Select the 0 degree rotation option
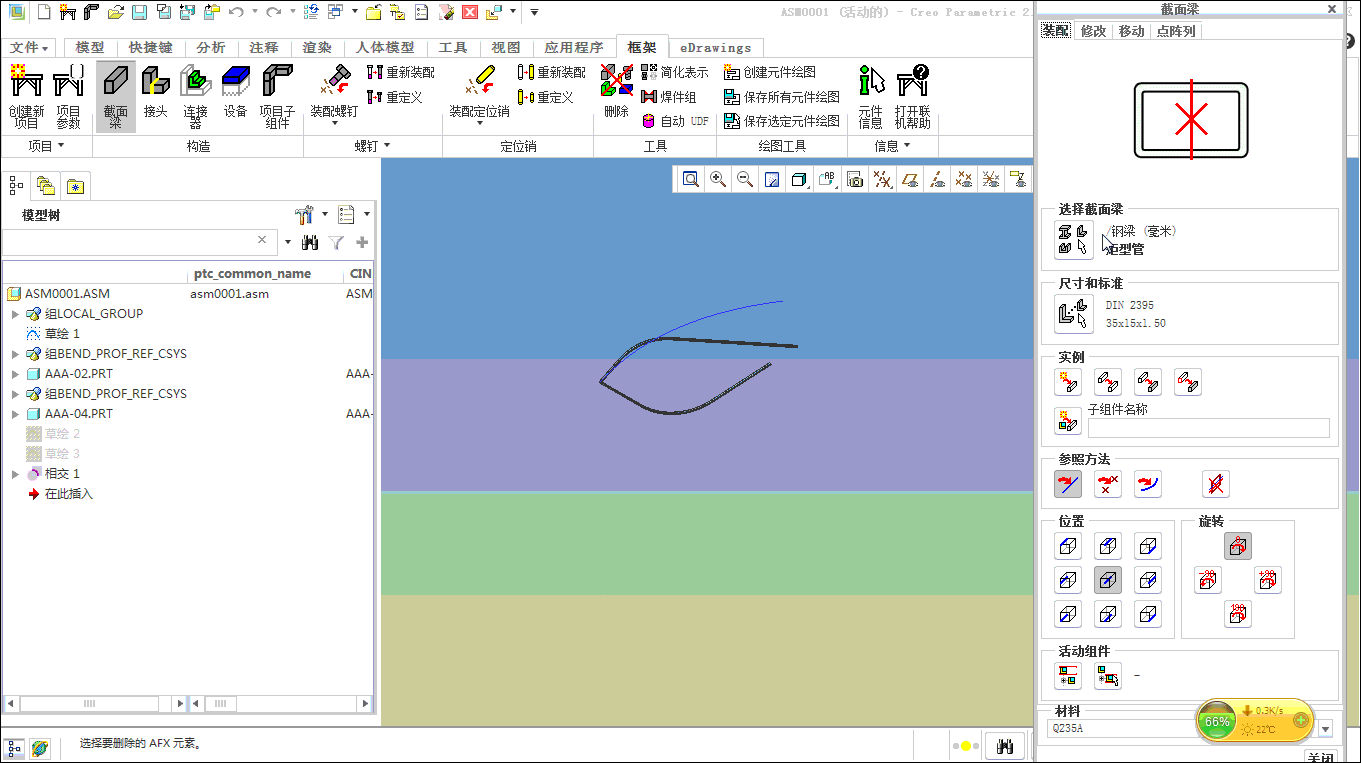 1238,546
